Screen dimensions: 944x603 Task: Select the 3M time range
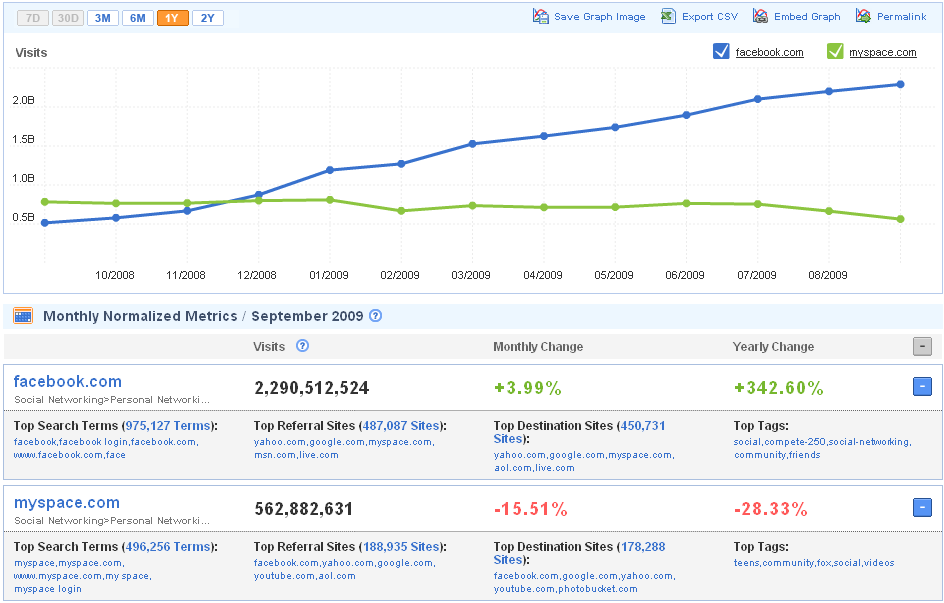click(103, 18)
